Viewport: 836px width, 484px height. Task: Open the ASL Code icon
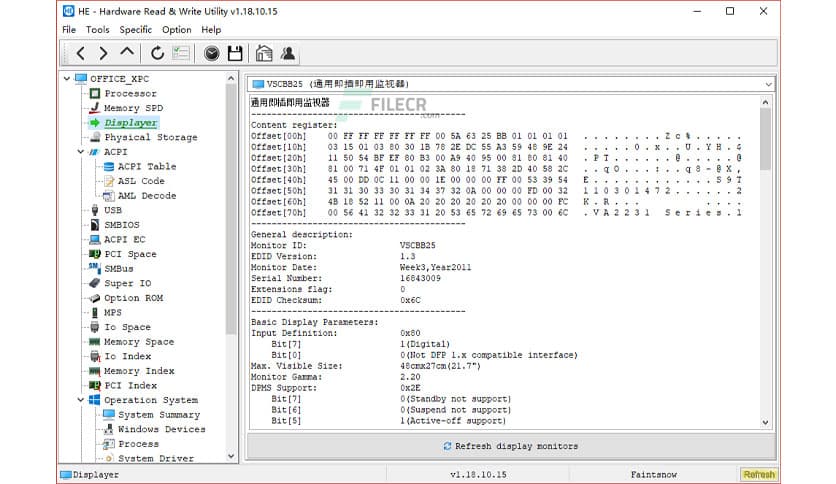(109, 181)
